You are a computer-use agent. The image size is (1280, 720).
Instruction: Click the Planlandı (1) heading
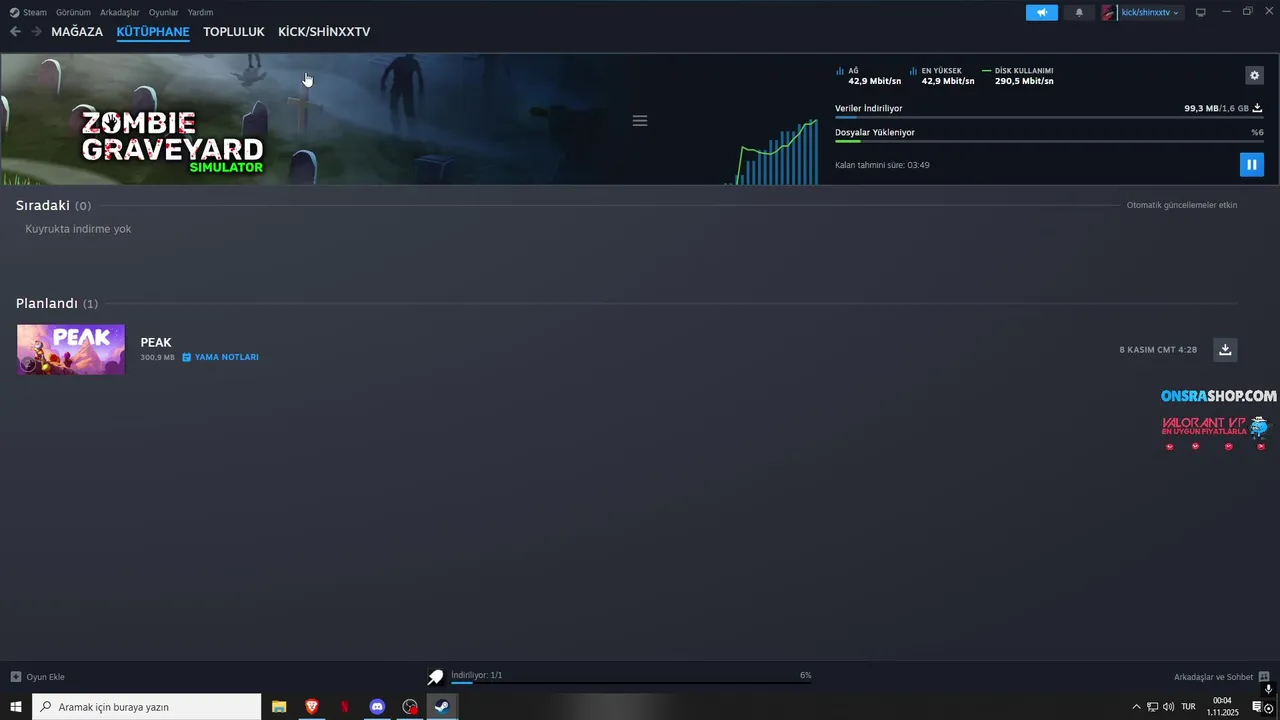coord(57,303)
